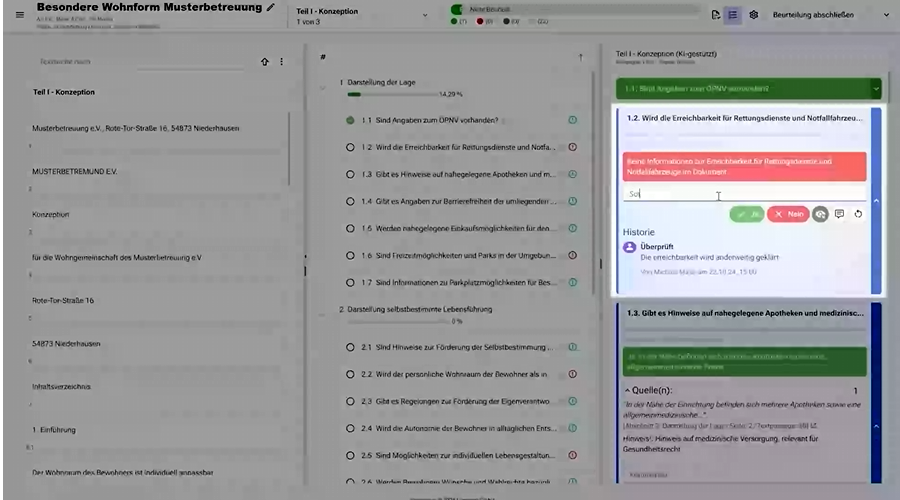Click into the Textsuche search field

coord(142,61)
